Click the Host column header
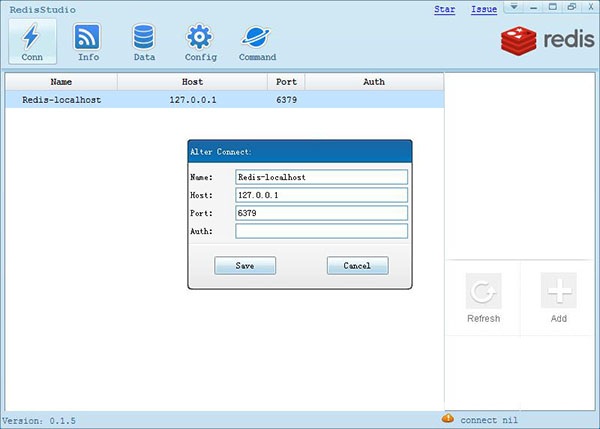Screen dimensions: 600x429 point(192,82)
